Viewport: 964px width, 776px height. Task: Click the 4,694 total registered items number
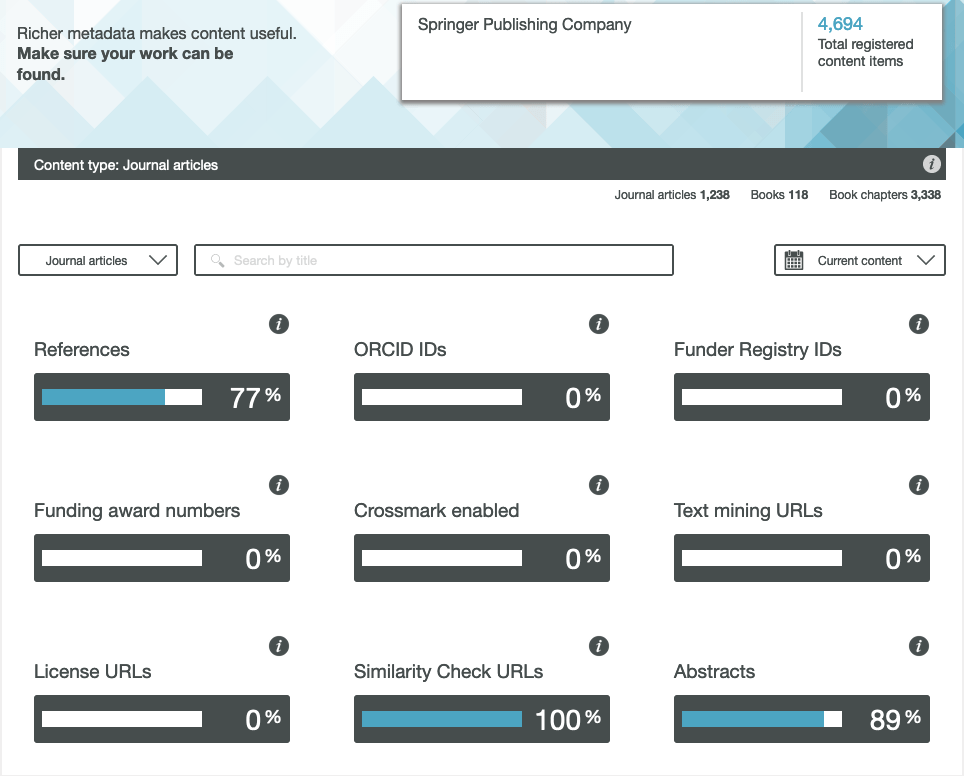click(x=840, y=24)
